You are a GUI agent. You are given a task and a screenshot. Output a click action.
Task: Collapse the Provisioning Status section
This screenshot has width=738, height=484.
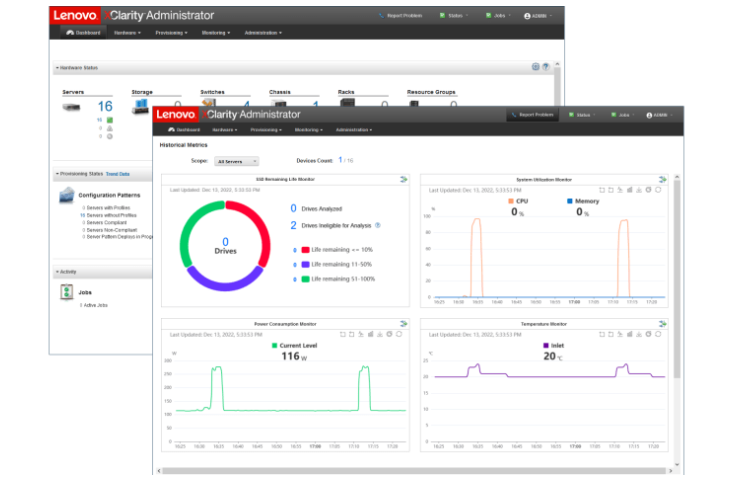pyautogui.click(x=57, y=174)
